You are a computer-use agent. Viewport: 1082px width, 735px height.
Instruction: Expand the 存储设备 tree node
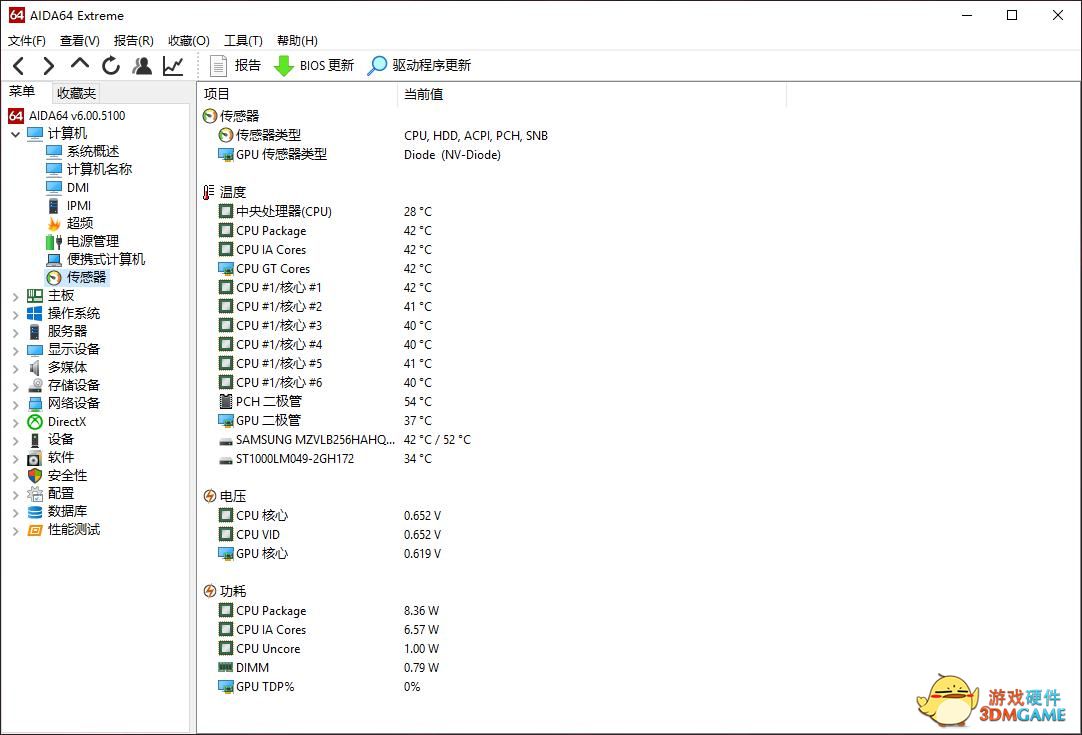coord(15,386)
